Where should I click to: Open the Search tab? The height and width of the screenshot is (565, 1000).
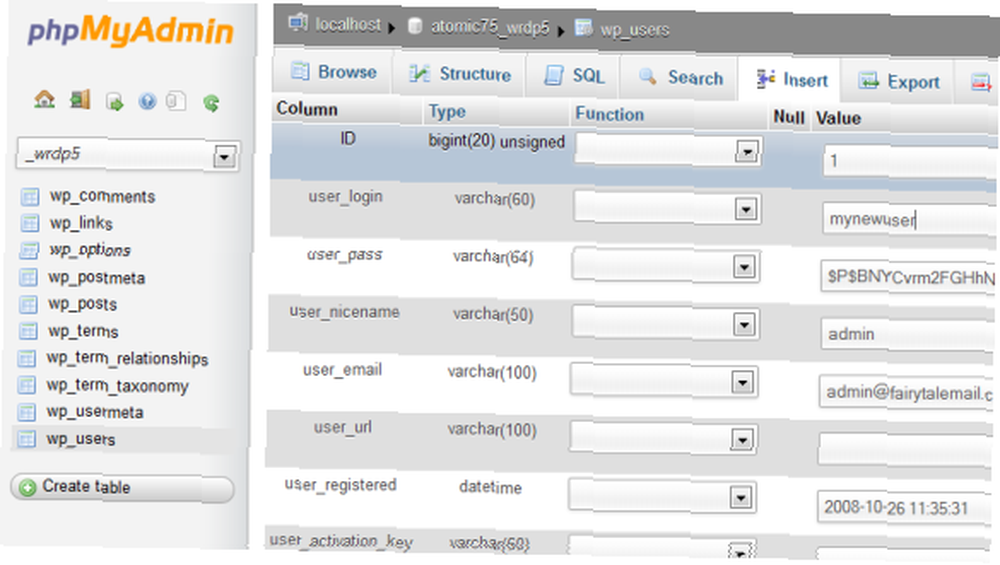[679, 78]
